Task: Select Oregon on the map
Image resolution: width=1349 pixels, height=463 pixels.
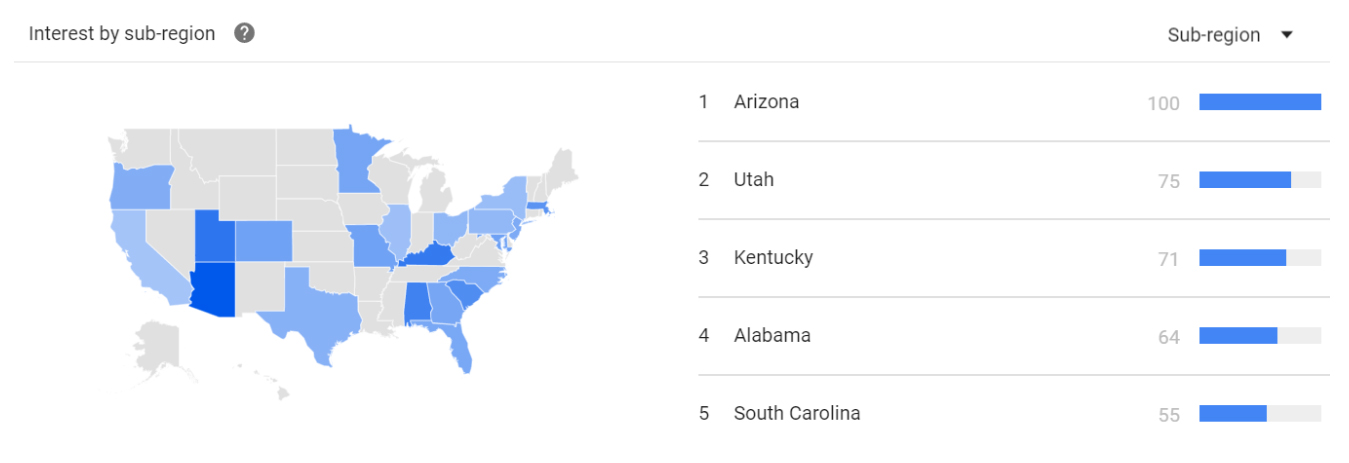Action: pos(138,188)
